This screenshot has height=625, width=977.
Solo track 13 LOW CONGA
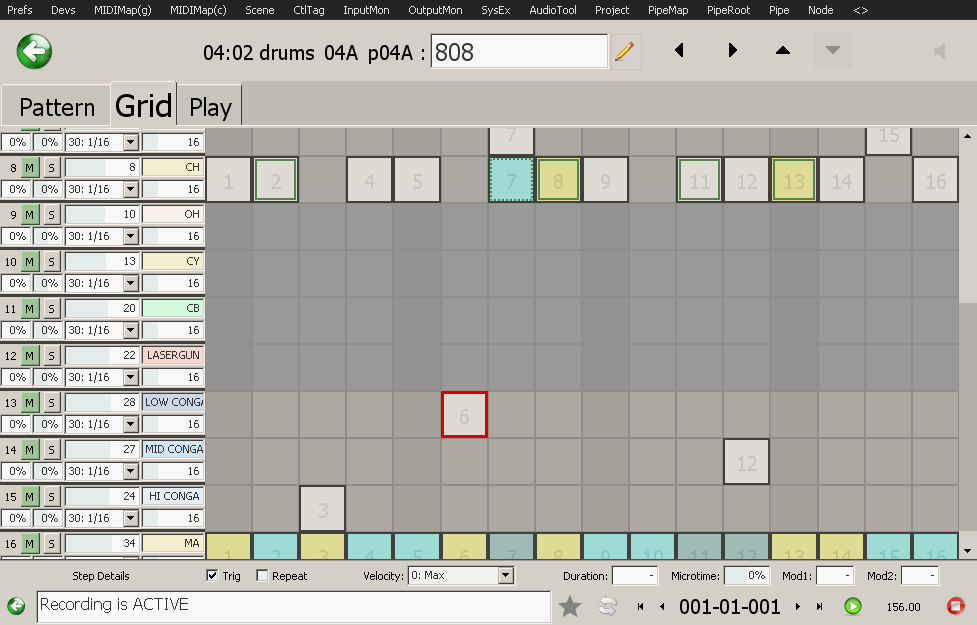click(52, 403)
